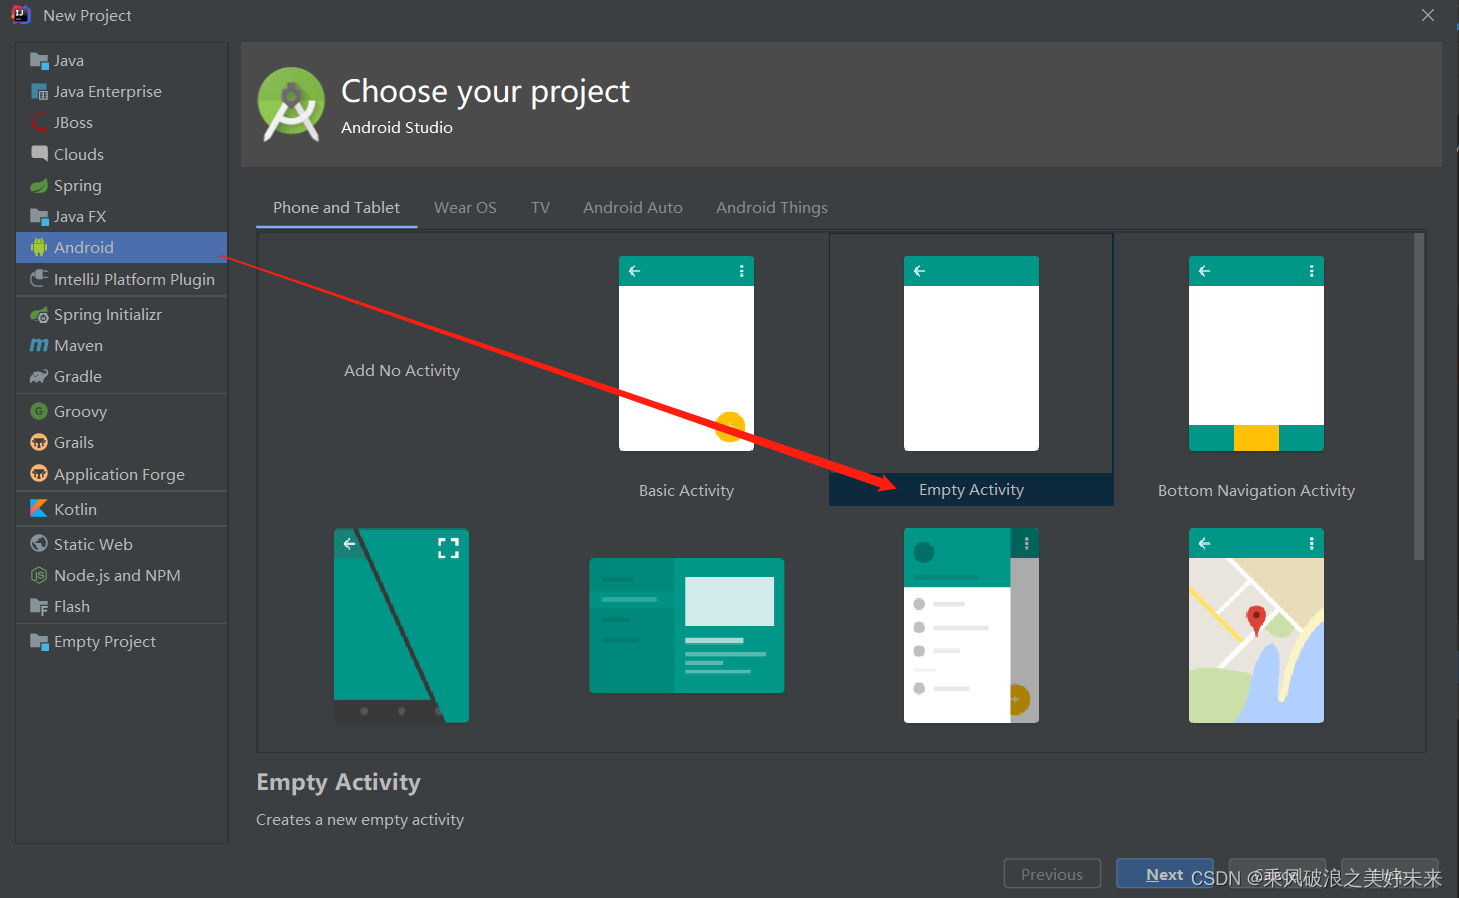The width and height of the screenshot is (1459, 898).
Task: Open the Android Auto tab
Action: tap(633, 208)
